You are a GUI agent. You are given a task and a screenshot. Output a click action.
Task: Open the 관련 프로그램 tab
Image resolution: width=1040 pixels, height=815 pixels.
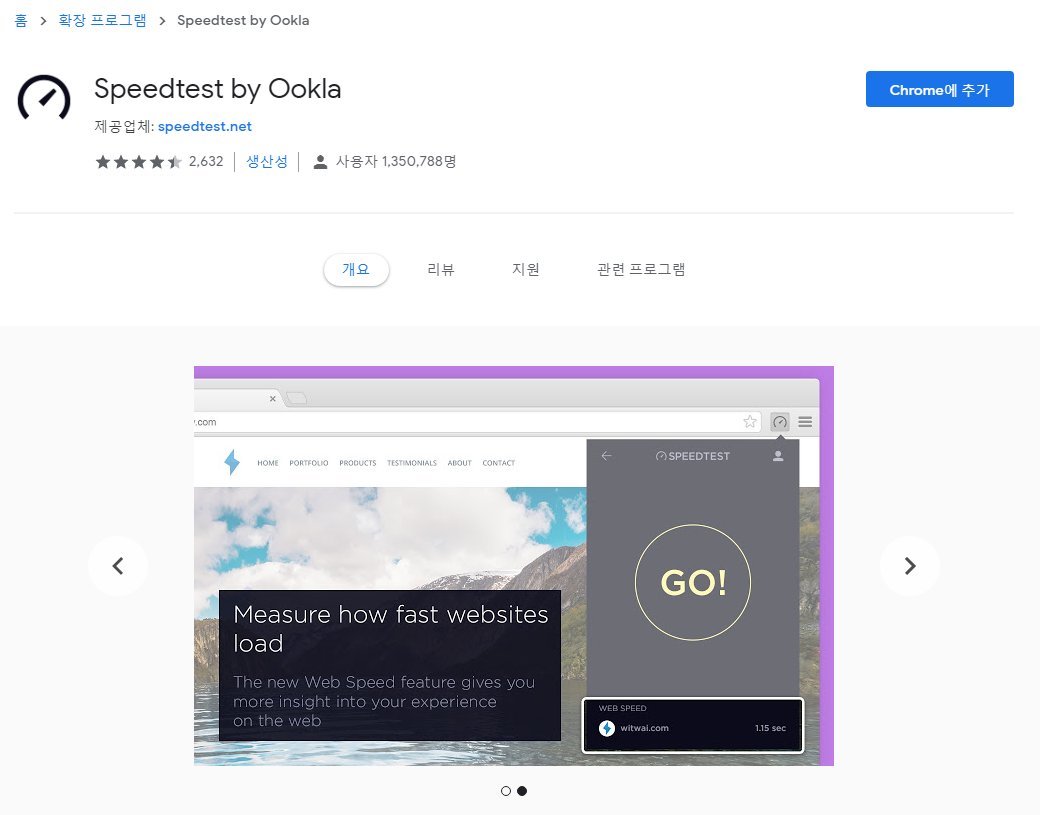click(641, 269)
